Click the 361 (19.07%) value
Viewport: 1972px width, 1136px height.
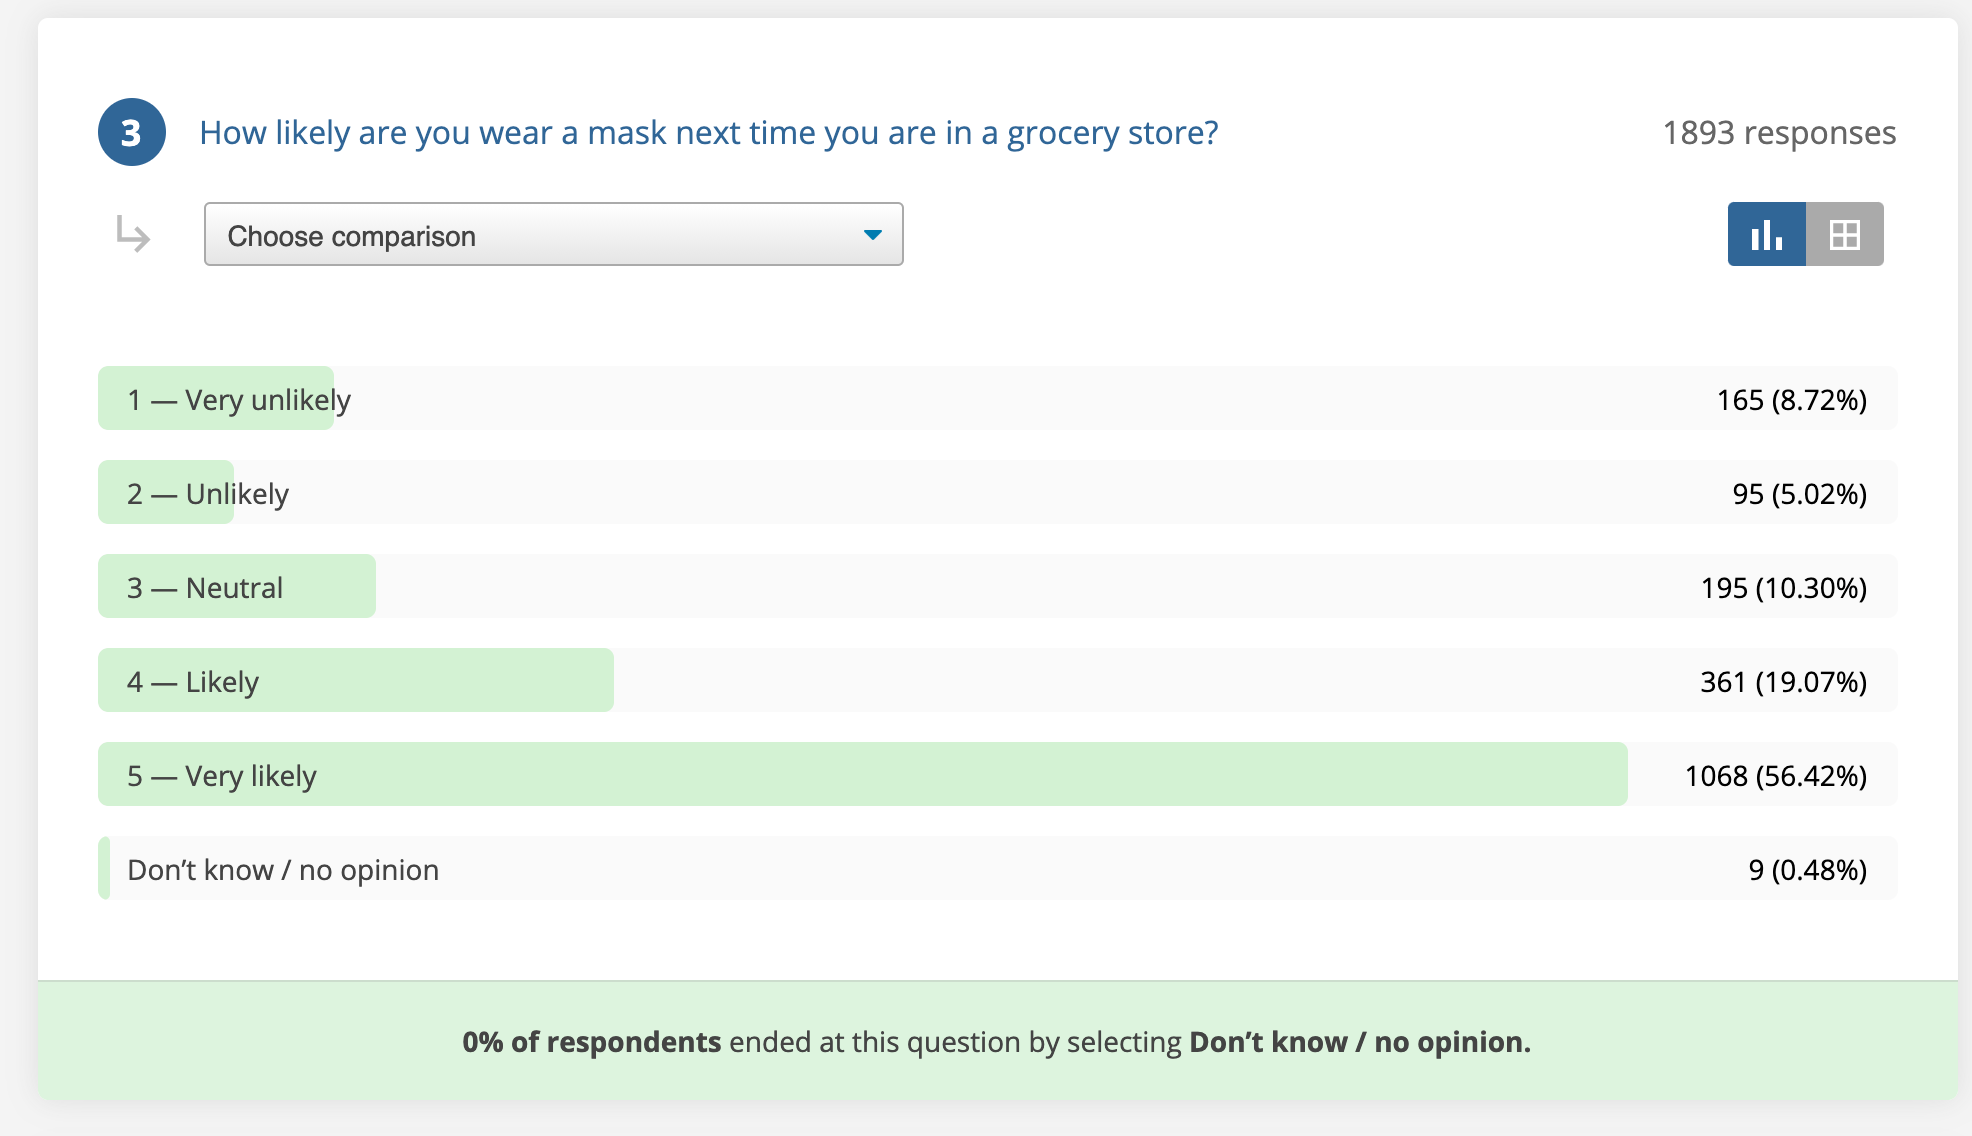1783,682
